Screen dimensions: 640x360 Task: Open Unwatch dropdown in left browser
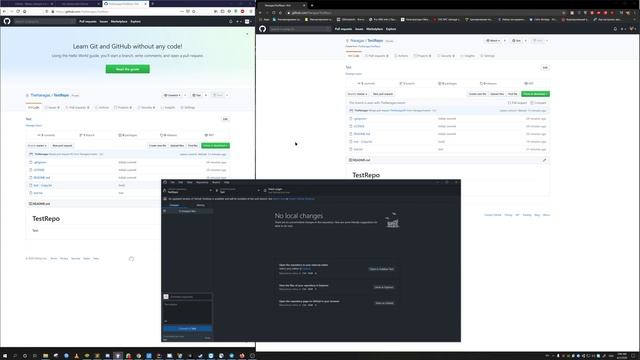[172, 95]
